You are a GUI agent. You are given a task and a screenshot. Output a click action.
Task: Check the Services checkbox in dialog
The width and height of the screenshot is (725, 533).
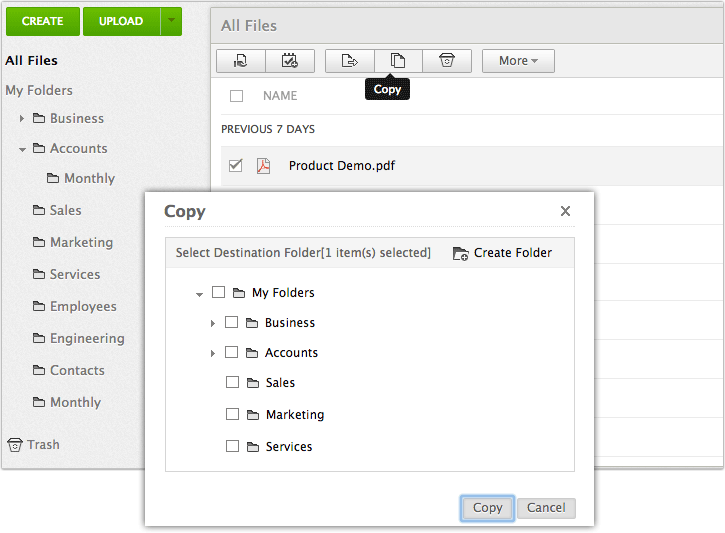(x=232, y=446)
